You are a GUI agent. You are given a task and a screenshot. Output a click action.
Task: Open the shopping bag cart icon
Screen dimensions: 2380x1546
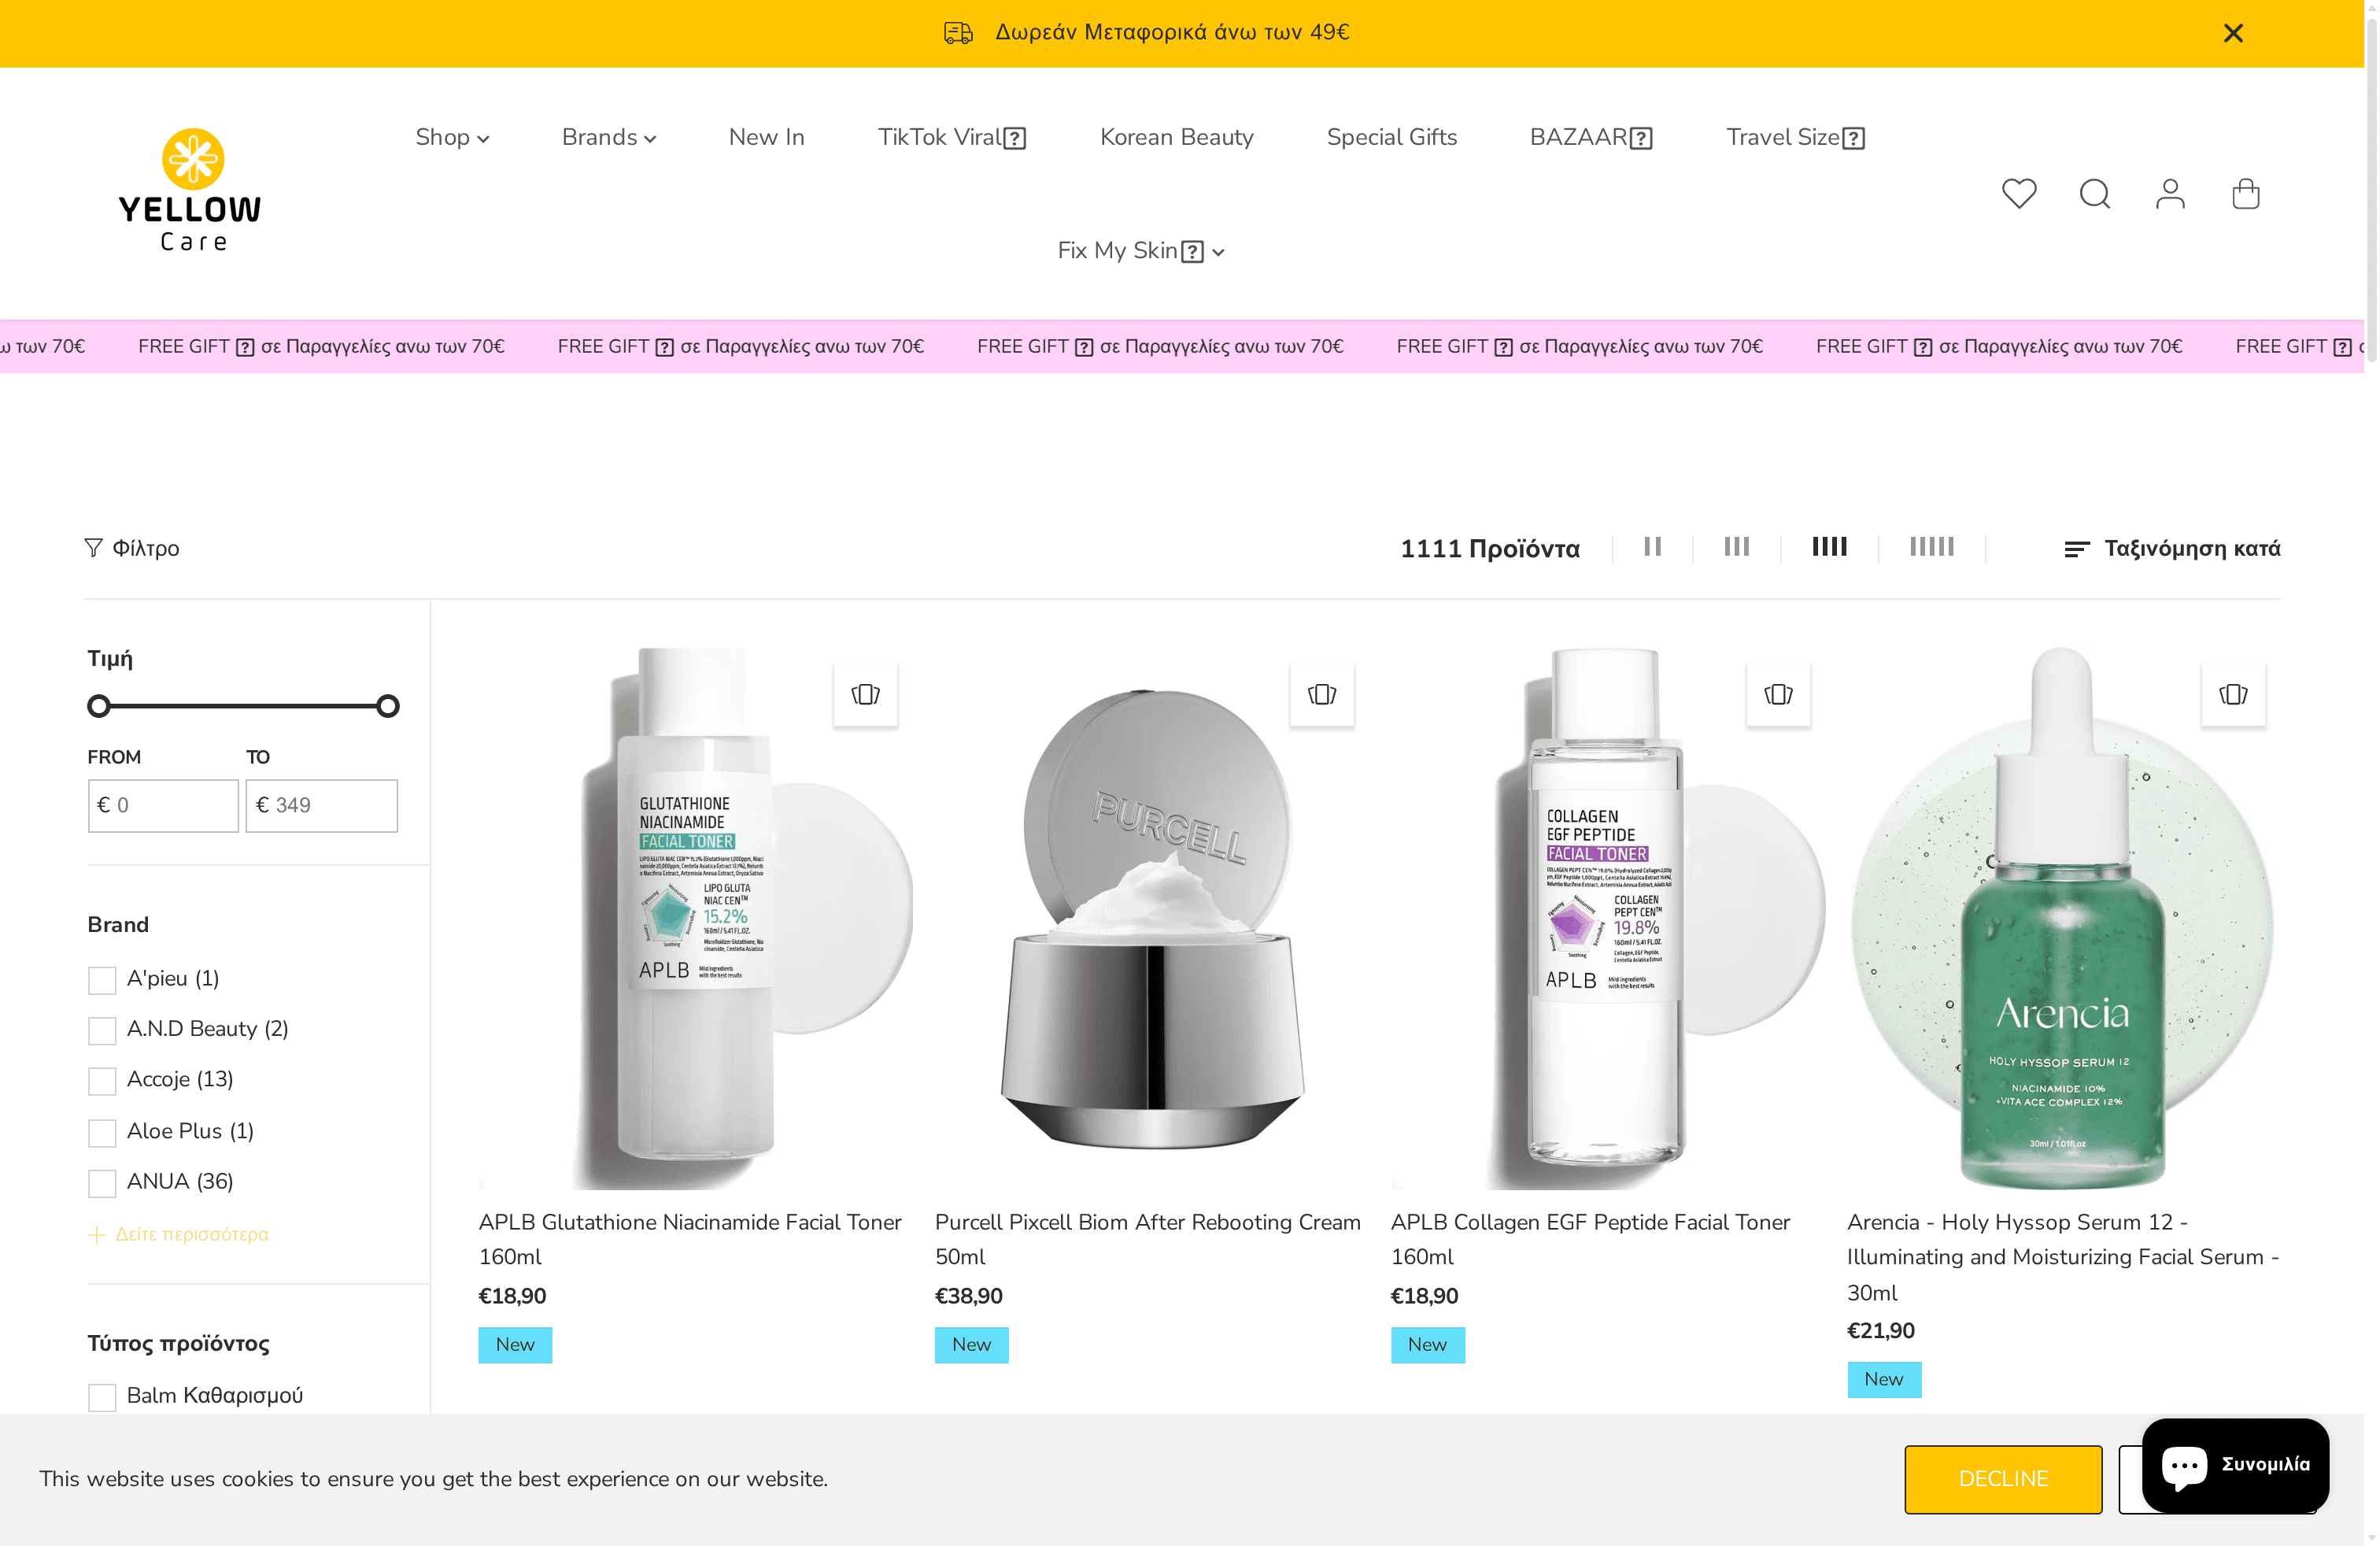(x=2245, y=193)
